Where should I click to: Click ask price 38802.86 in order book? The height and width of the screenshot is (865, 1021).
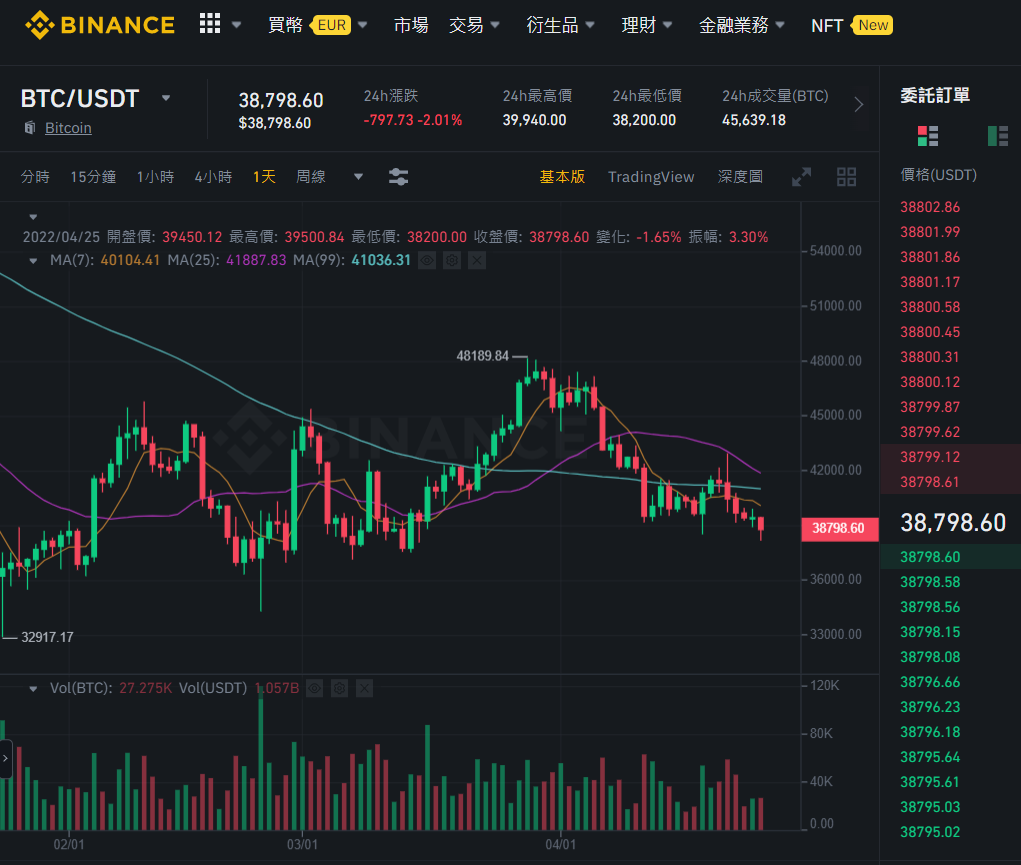(x=930, y=207)
